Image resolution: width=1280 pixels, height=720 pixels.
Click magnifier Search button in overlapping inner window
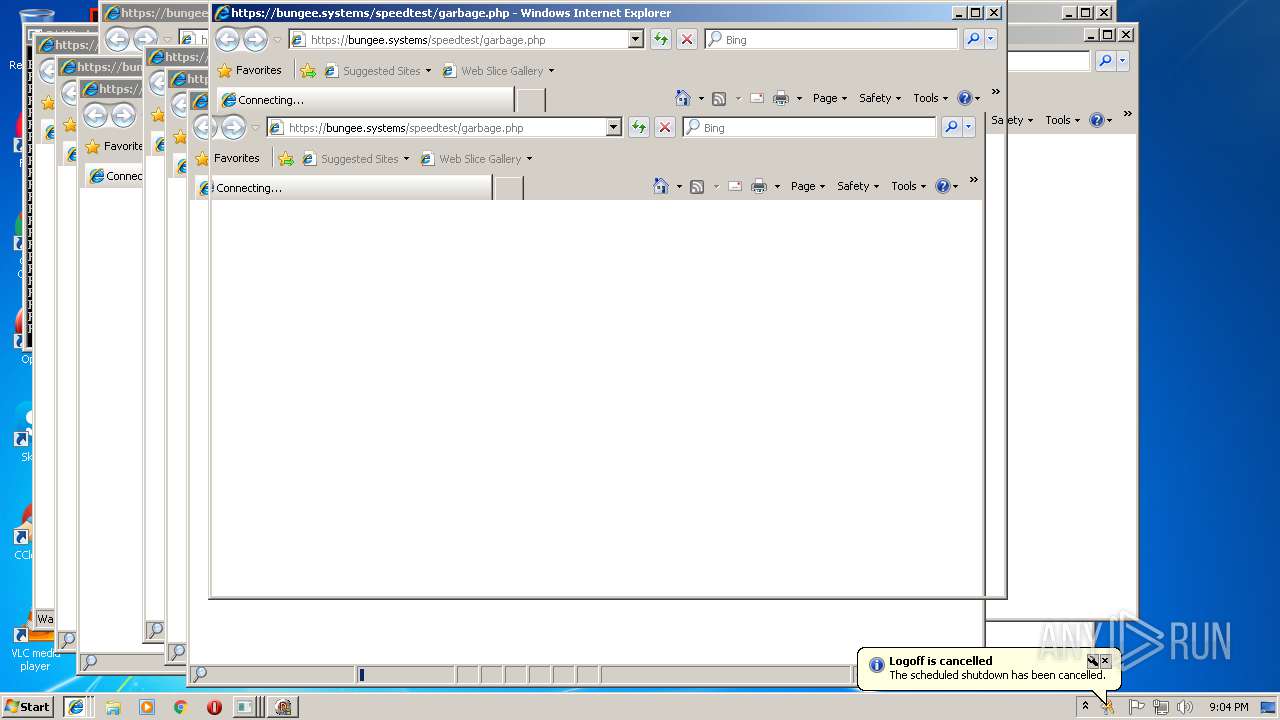click(951, 128)
